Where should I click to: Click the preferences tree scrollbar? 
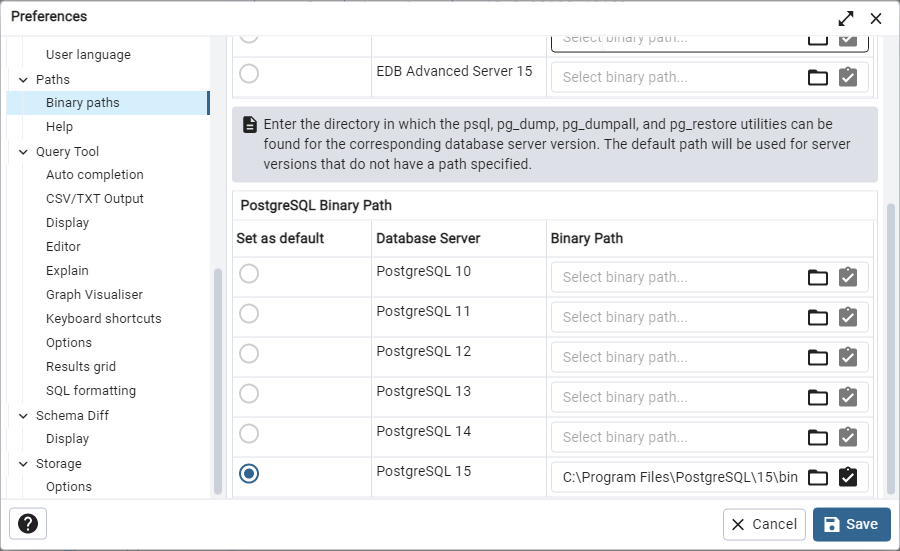click(x=218, y=381)
